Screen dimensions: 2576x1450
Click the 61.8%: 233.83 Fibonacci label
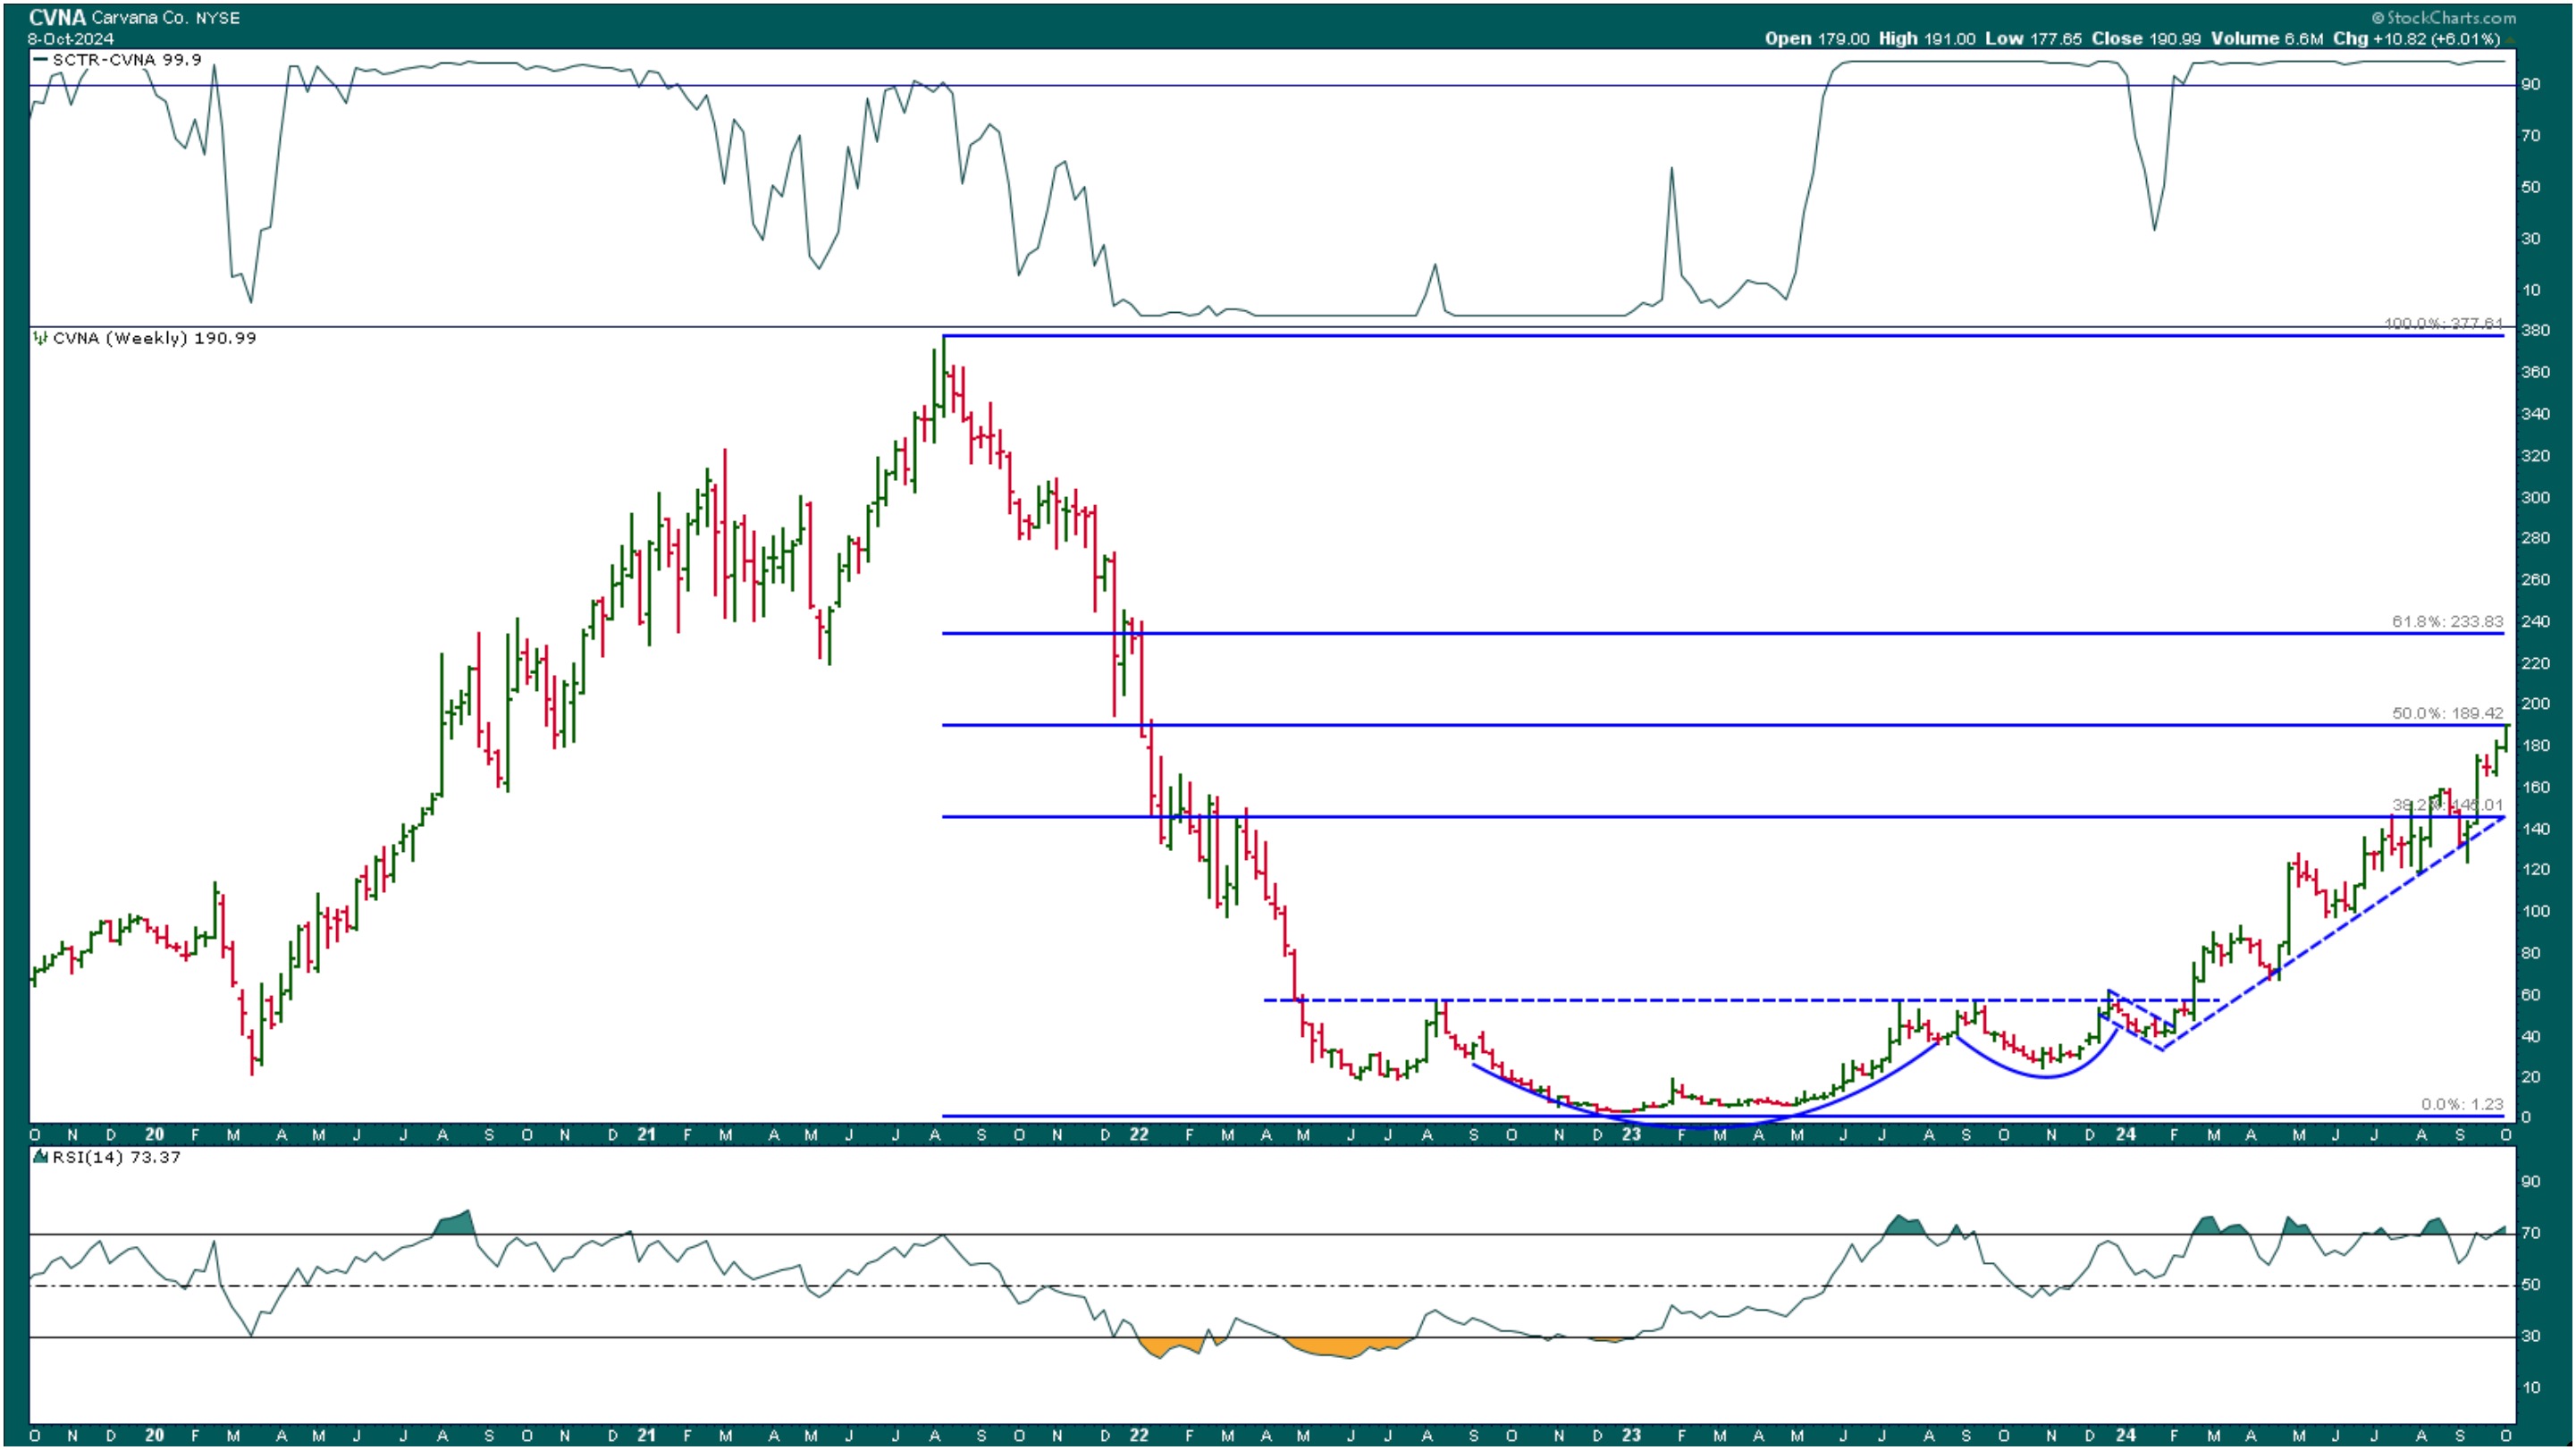coord(2447,622)
